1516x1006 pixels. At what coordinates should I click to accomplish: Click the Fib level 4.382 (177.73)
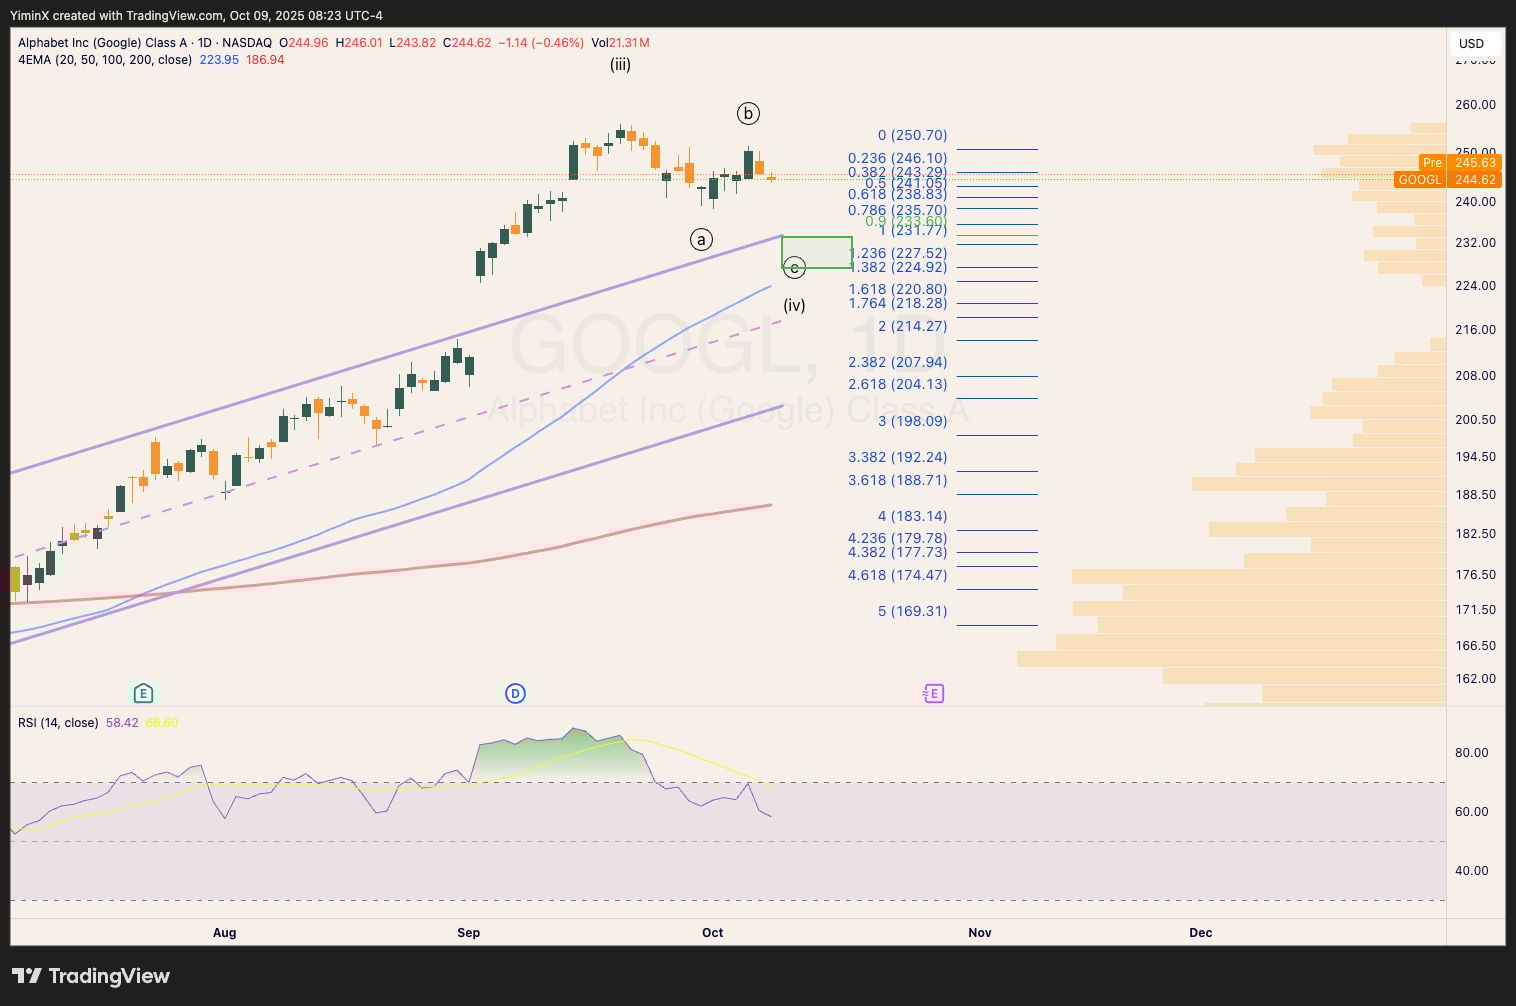pos(897,552)
